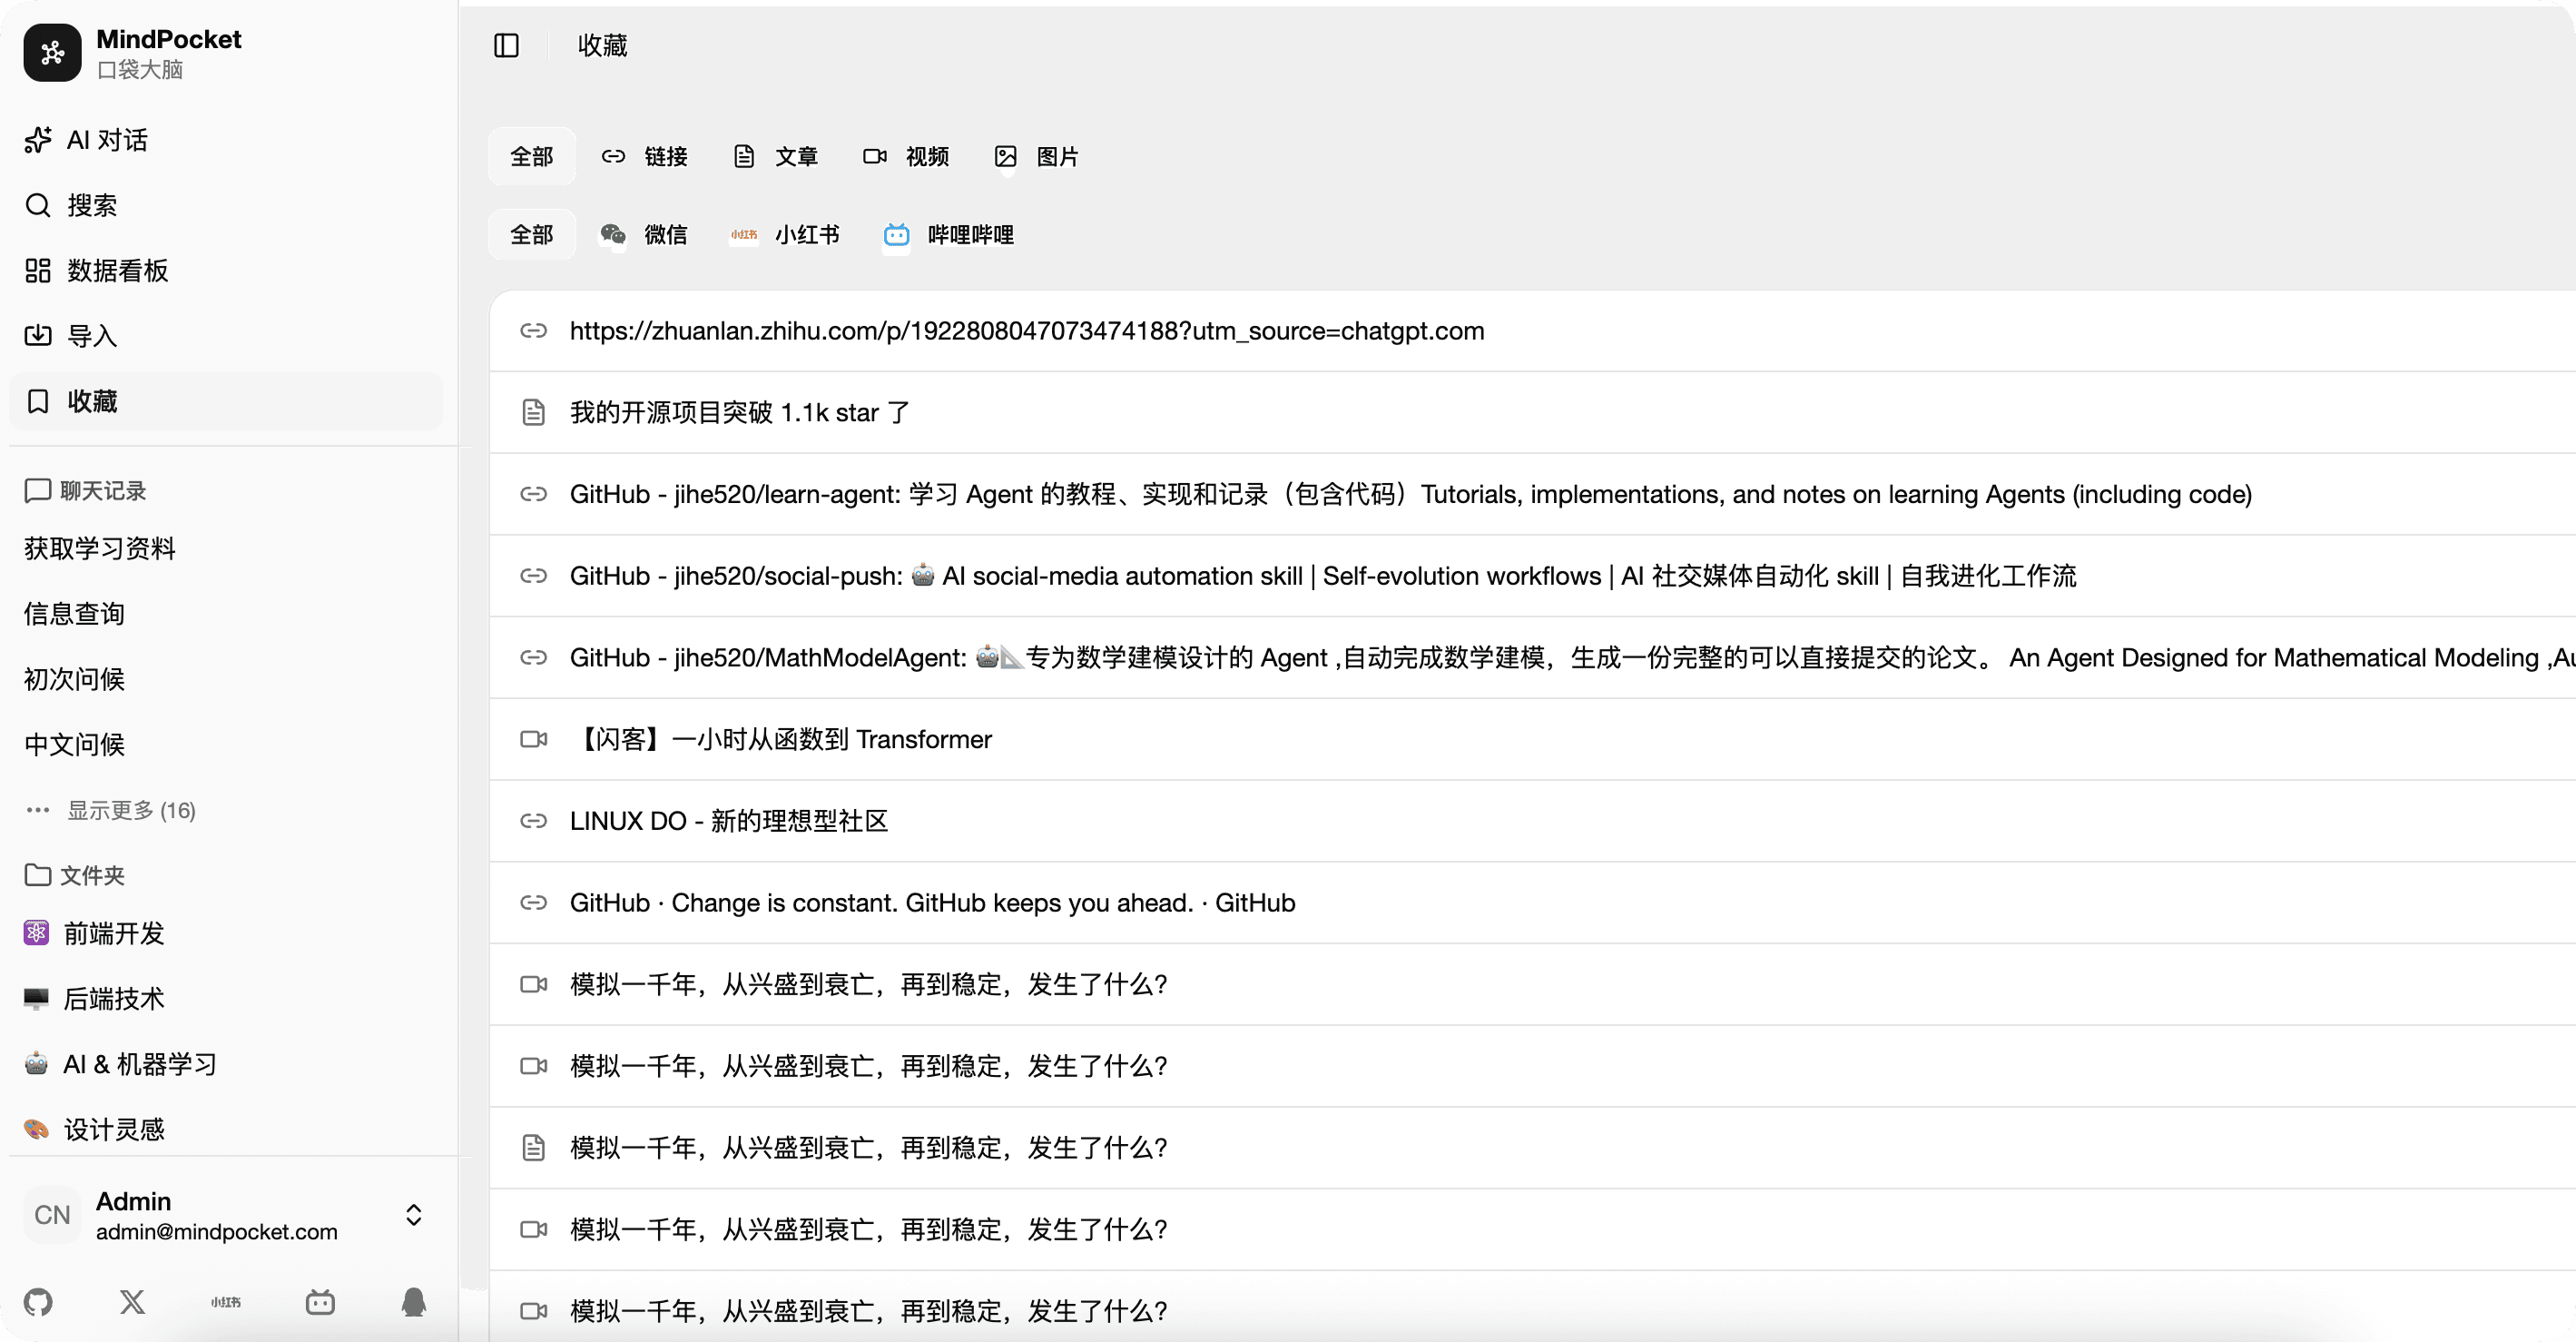Select the 图片 filter tab
The image size is (2576, 1342).
click(1037, 156)
